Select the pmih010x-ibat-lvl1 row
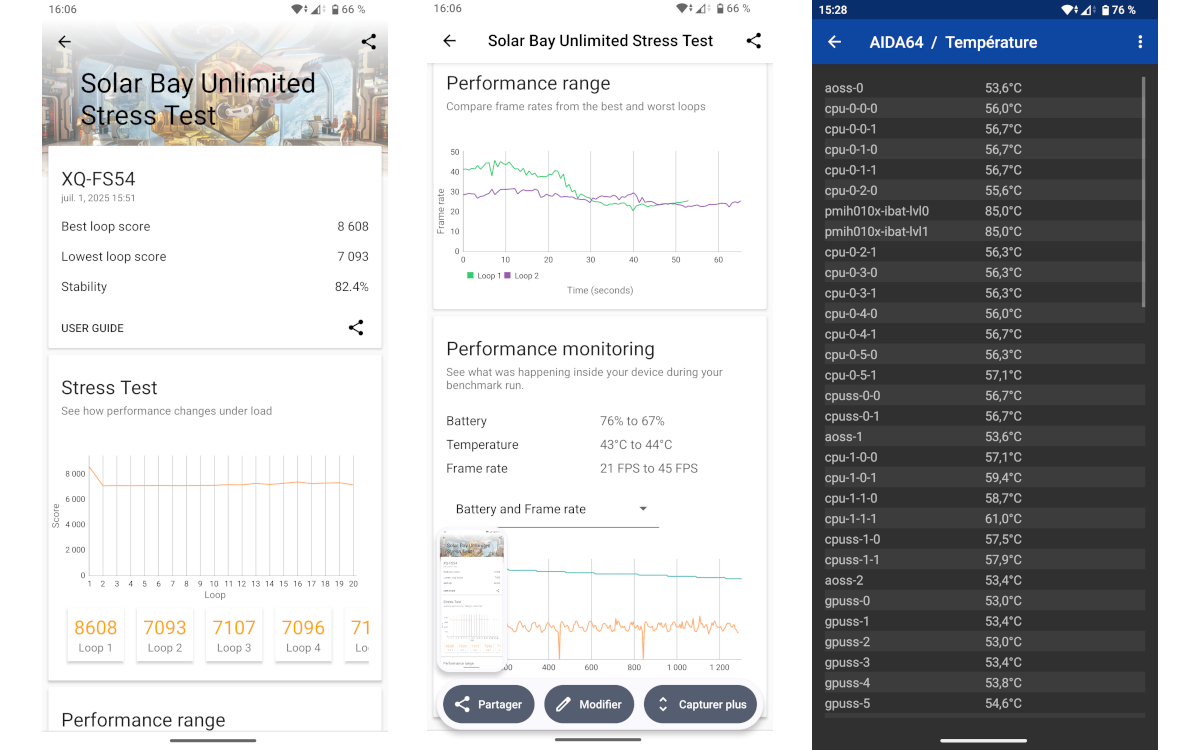This screenshot has height=750, width=1200. (982, 232)
